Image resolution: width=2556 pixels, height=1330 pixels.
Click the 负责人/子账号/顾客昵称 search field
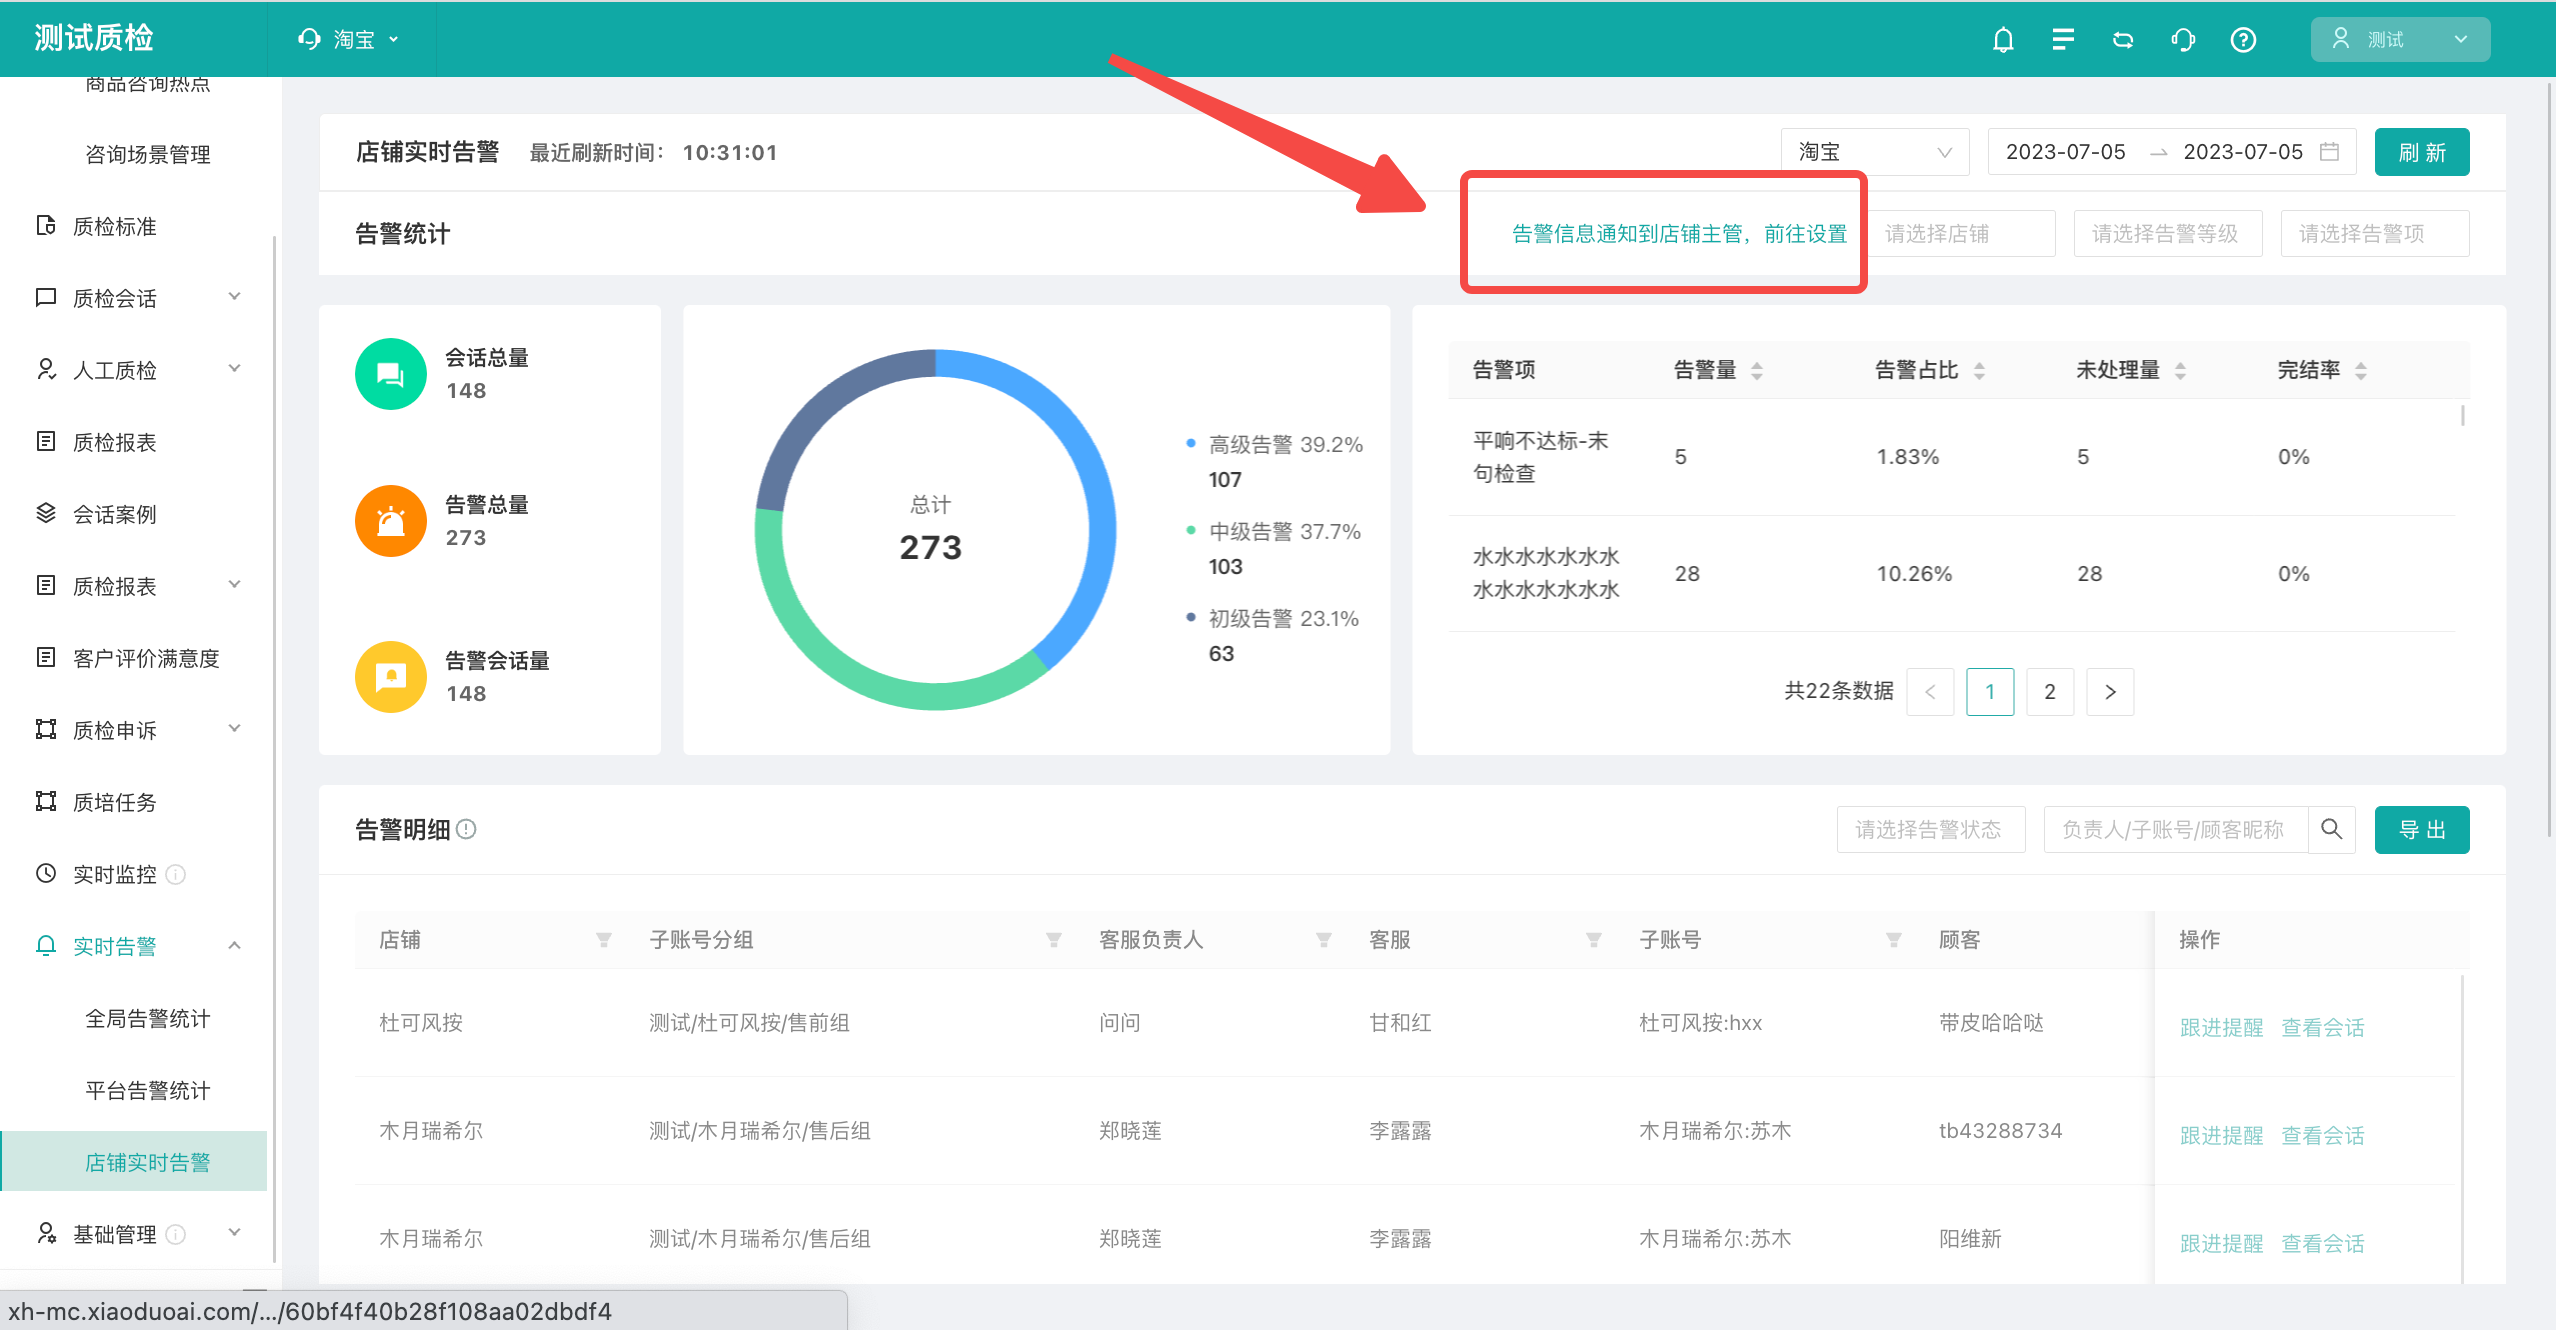(x=2176, y=830)
